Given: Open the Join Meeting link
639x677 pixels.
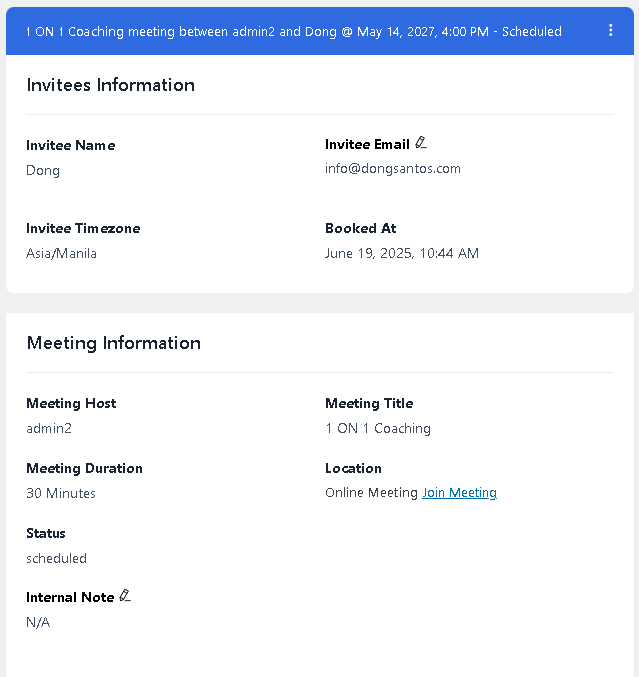Looking at the screenshot, I should [459, 493].
